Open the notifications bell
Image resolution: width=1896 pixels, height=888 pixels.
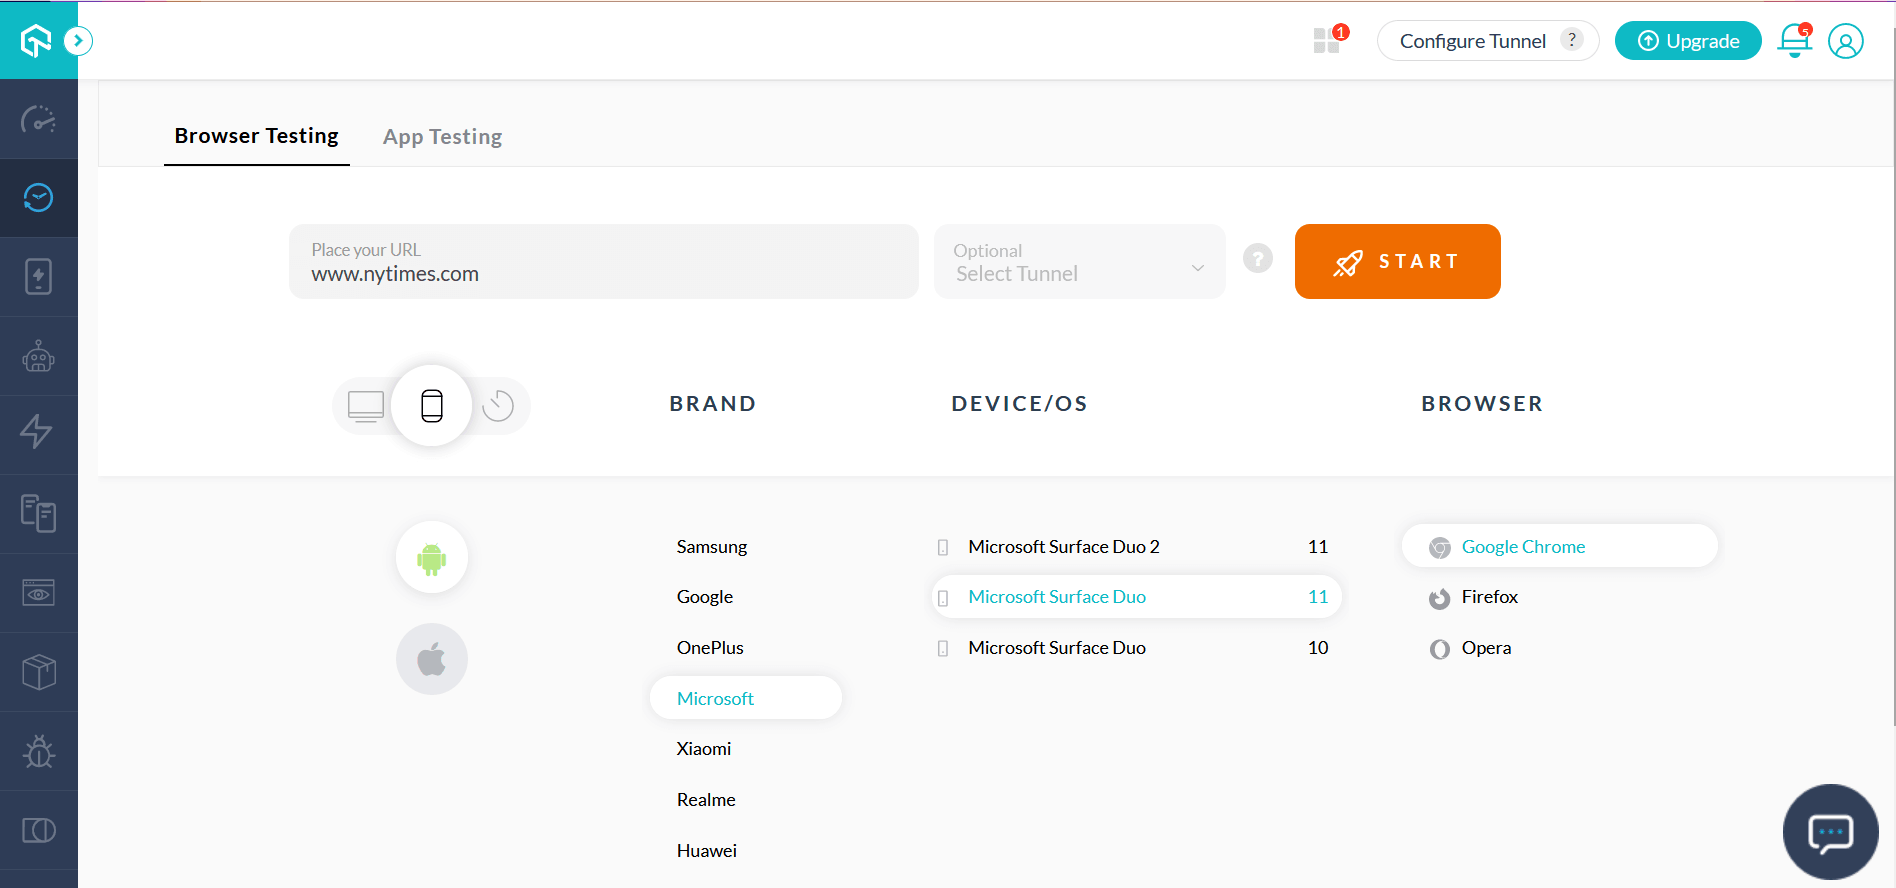point(1794,41)
